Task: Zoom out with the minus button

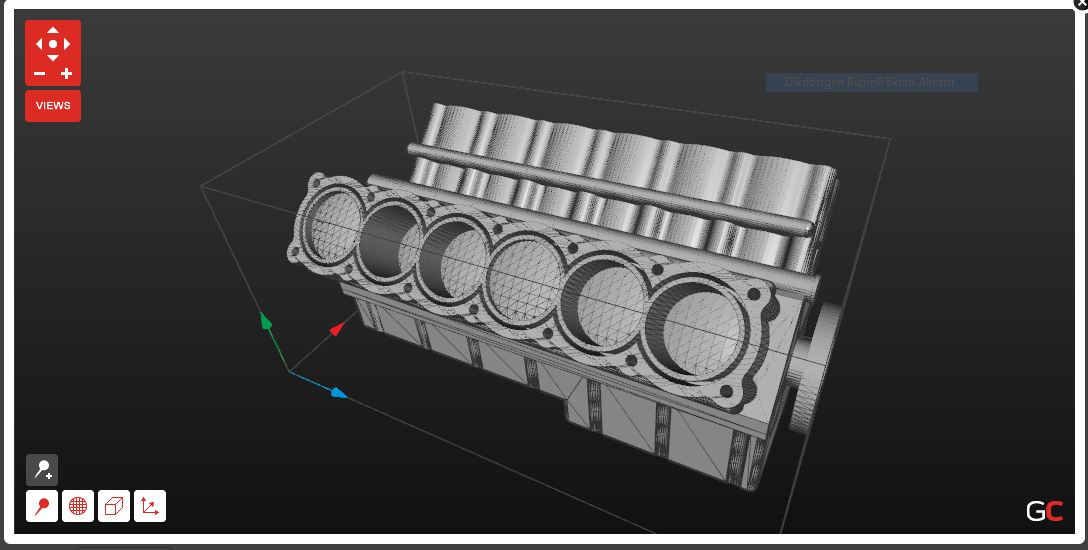Action: pos(40,74)
